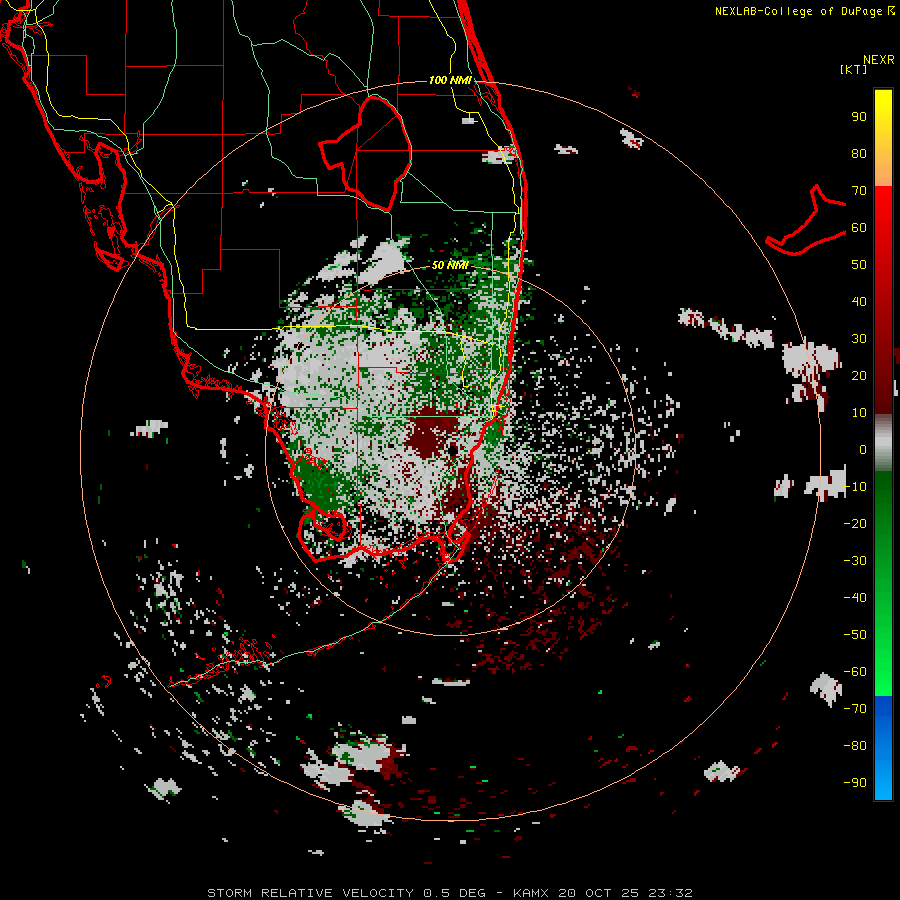The image size is (900, 900).
Task: Click the -70 scale label
Action: coord(855,708)
